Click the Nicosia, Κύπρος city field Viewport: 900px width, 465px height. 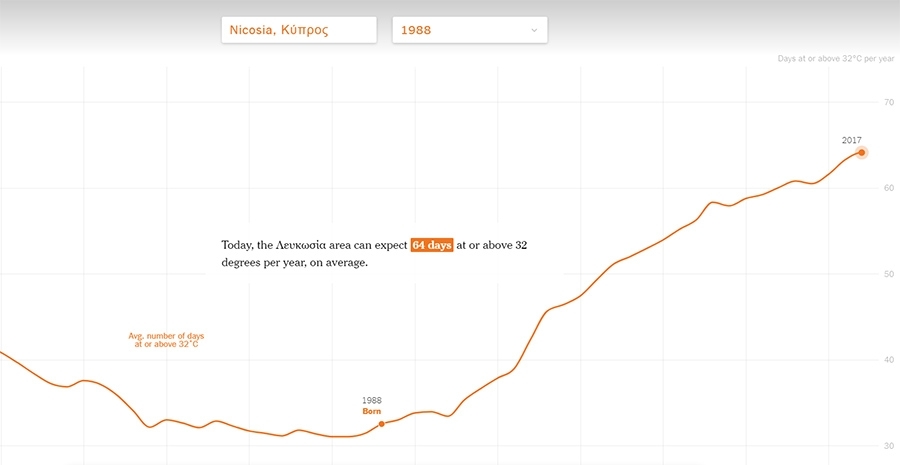pyautogui.click(x=299, y=30)
